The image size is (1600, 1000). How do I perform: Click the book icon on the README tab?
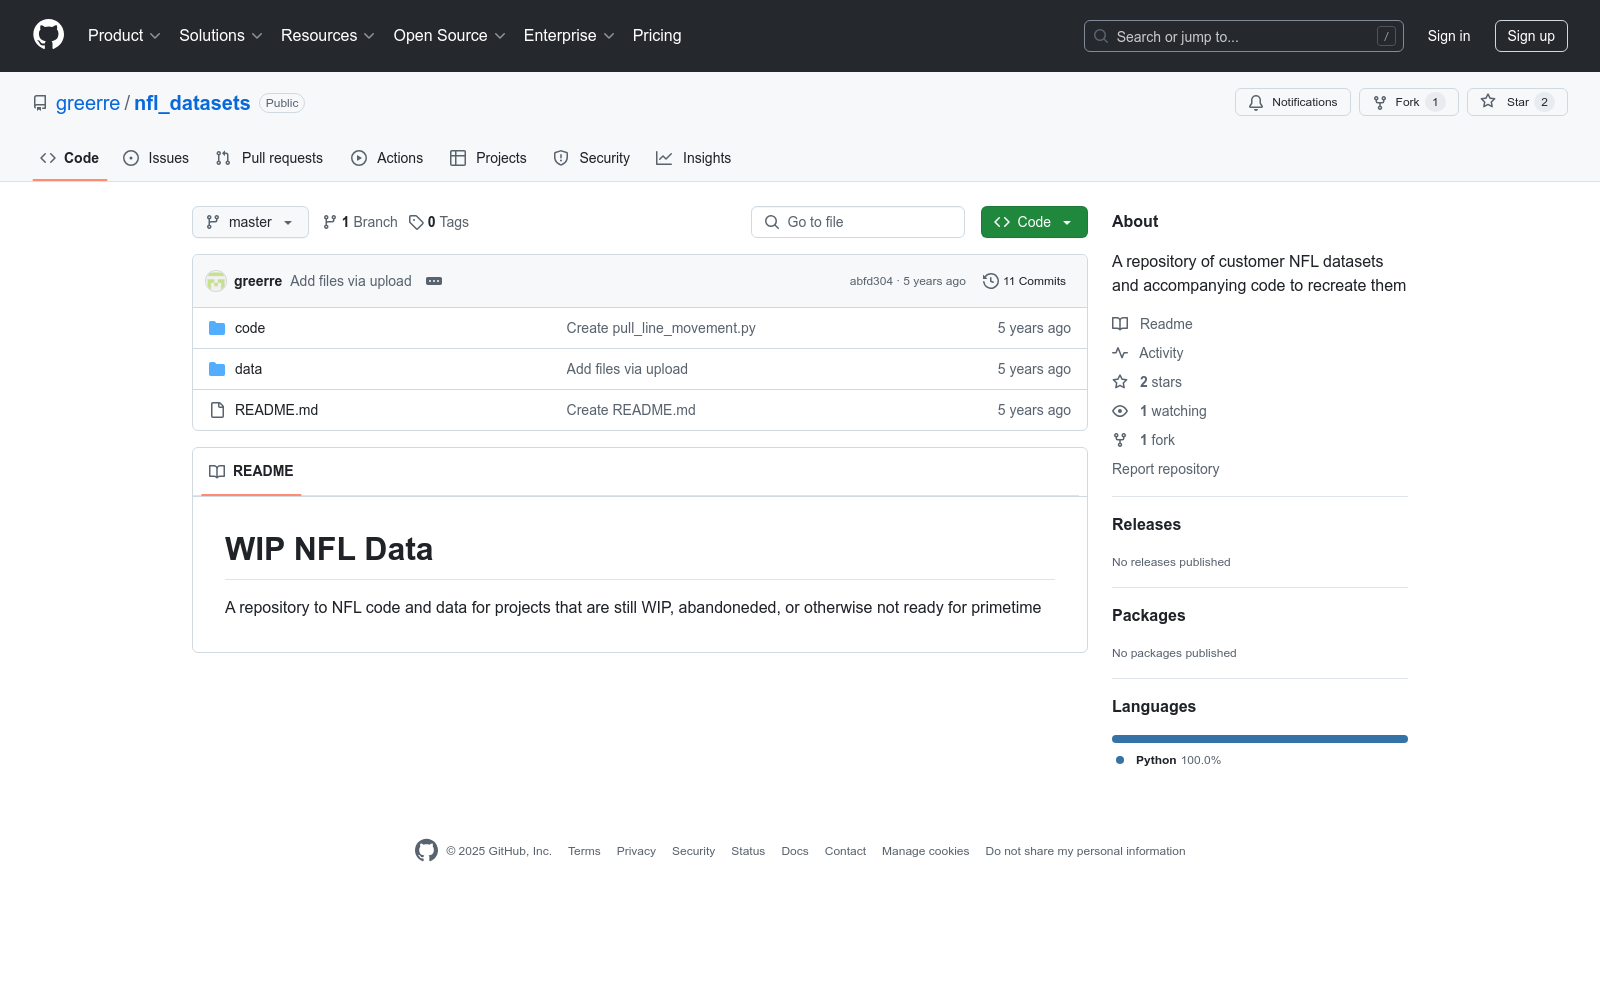point(217,471)
